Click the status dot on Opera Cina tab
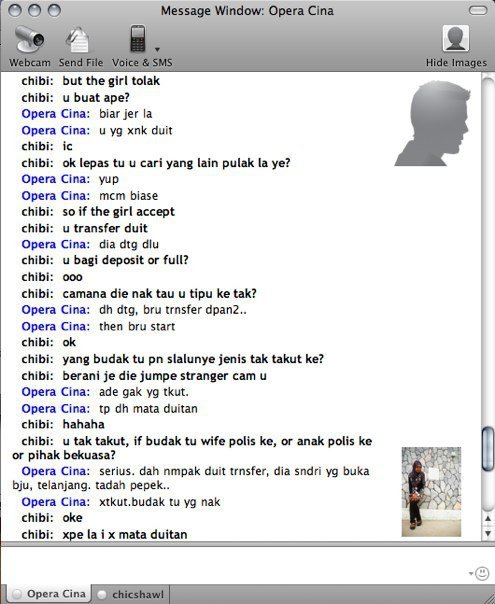The height and width of the screenshot is (604, 495). point(17,594)
